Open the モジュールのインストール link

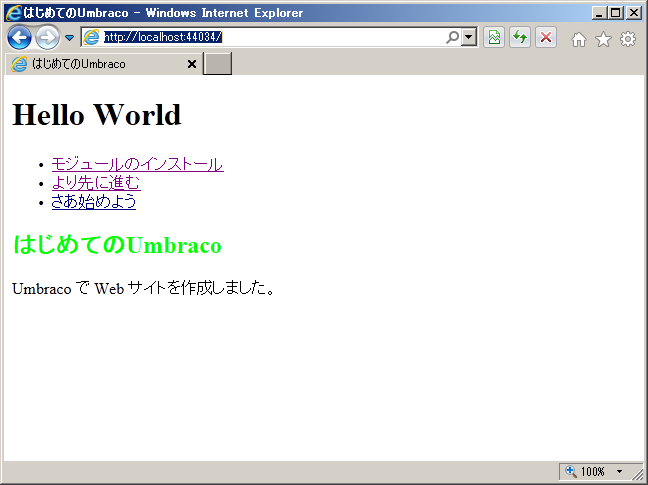click(138, 164)
